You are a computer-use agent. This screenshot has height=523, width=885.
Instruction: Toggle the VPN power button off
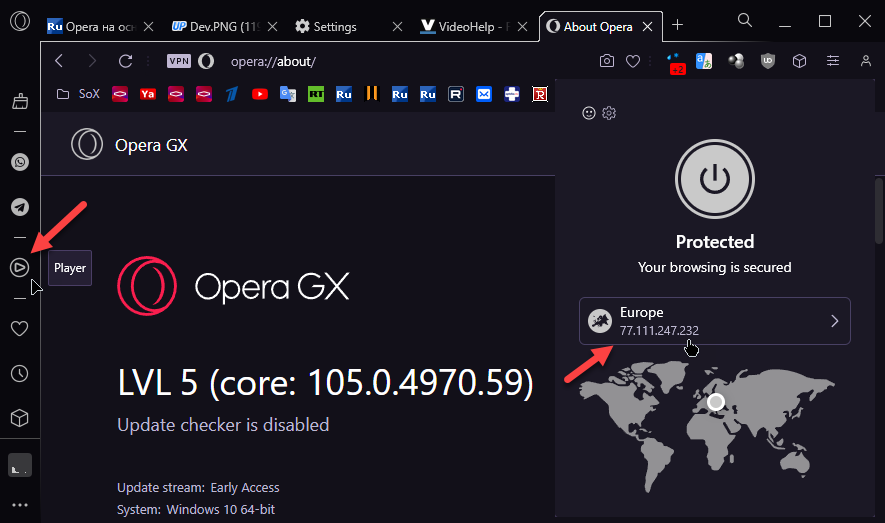point(715,179)
